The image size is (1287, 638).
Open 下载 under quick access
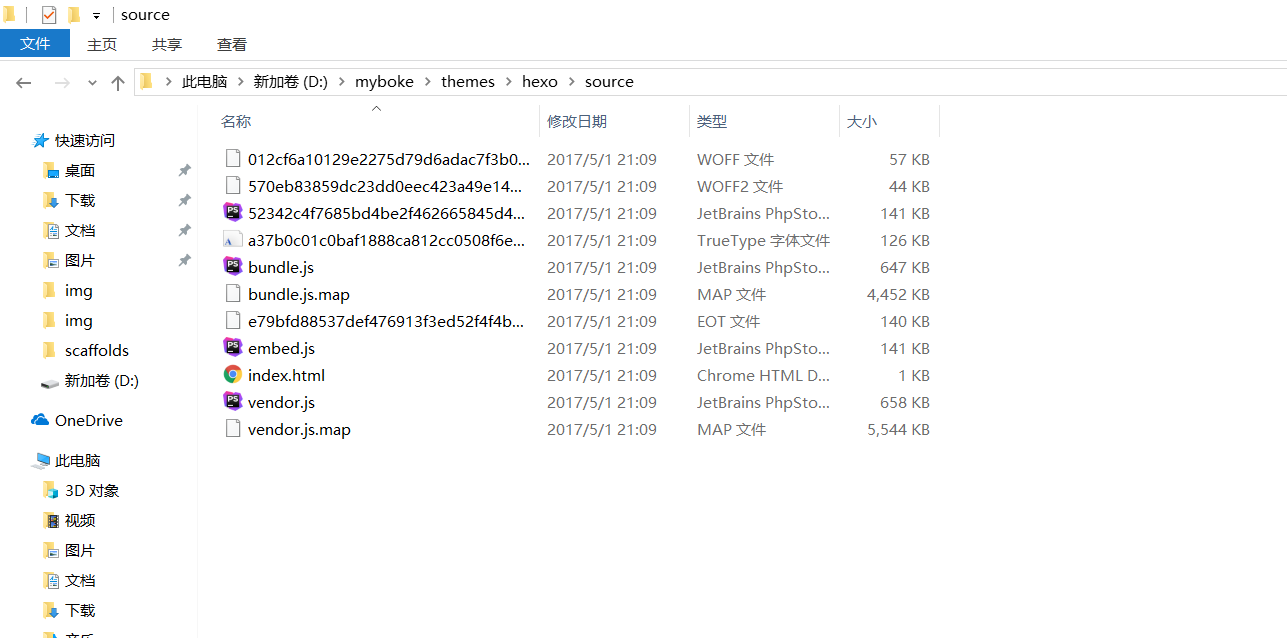point(80,201)
